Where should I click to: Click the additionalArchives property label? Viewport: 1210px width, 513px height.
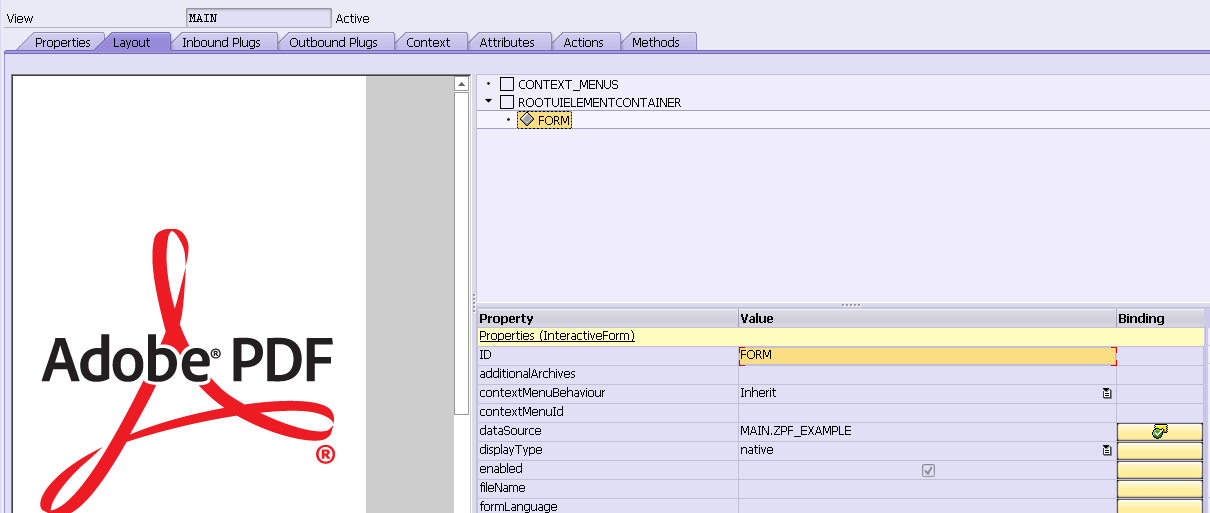pyautogui.click(x=527, y=374)
